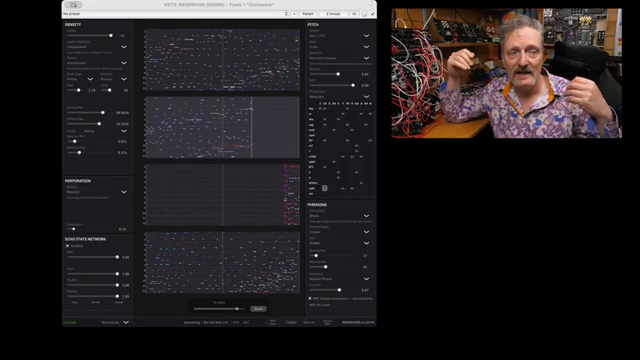Image resolution: width=640 pixels, height=360 pixels.
Task: Open the Direction dropdown in Density
Action: pos(113,79)
